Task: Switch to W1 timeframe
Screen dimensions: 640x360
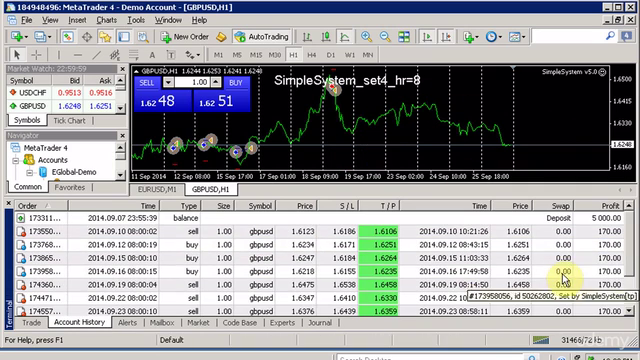Action: point(350,55)
